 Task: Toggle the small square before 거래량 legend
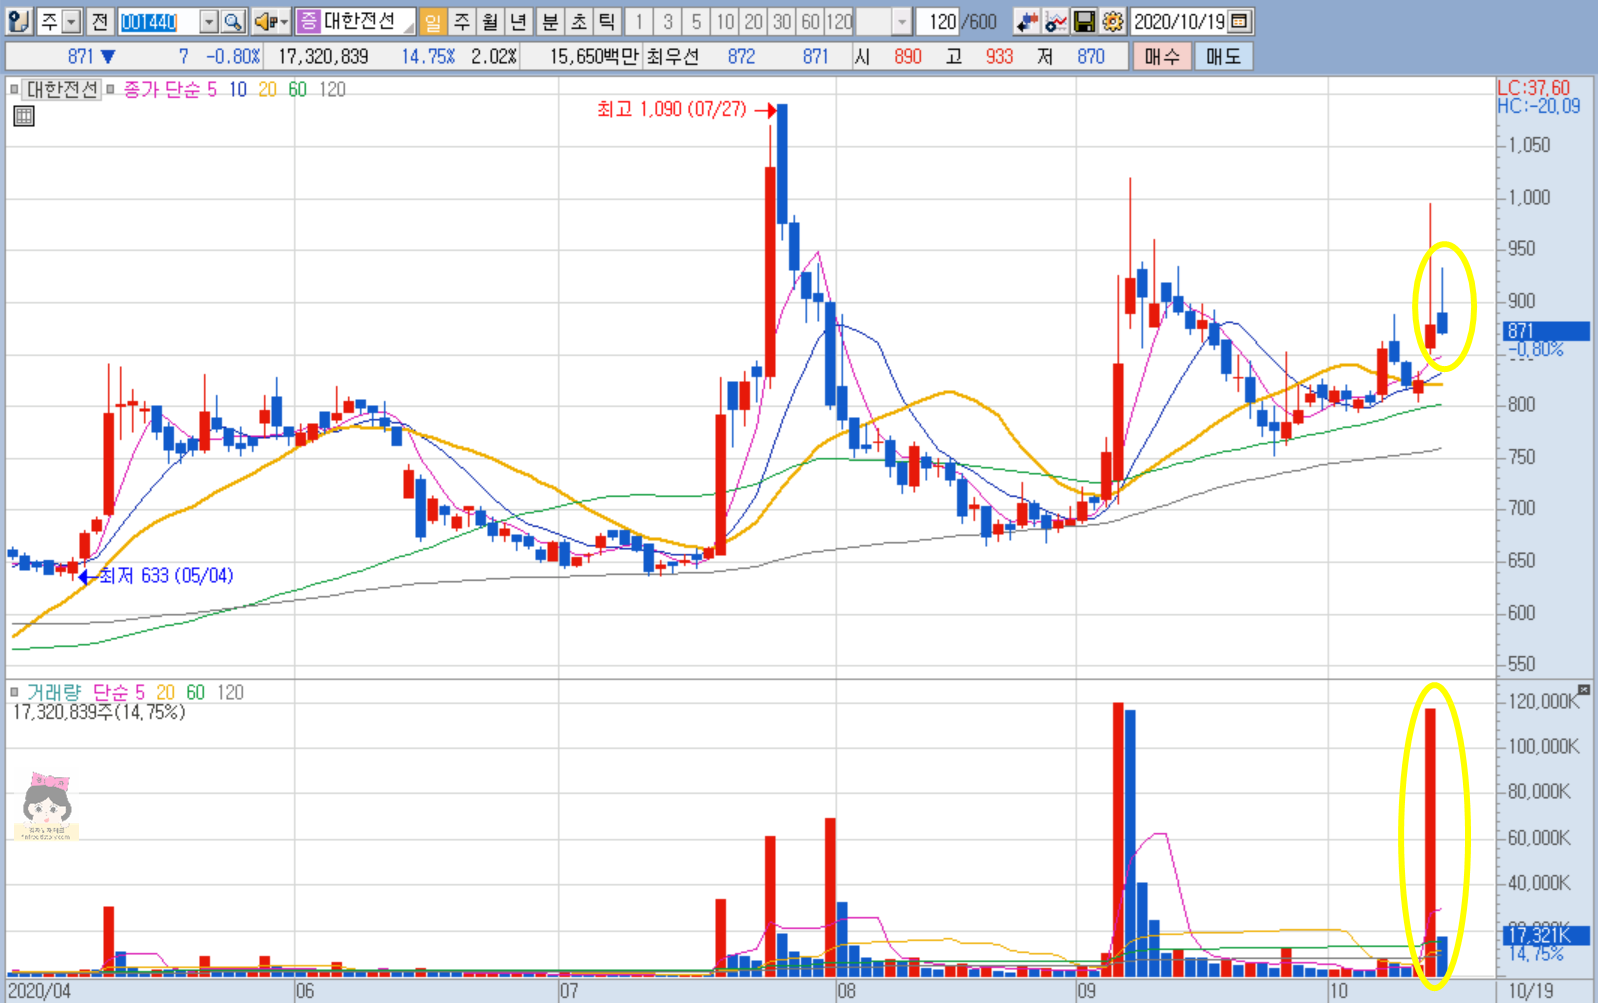[x=14, y=692]
